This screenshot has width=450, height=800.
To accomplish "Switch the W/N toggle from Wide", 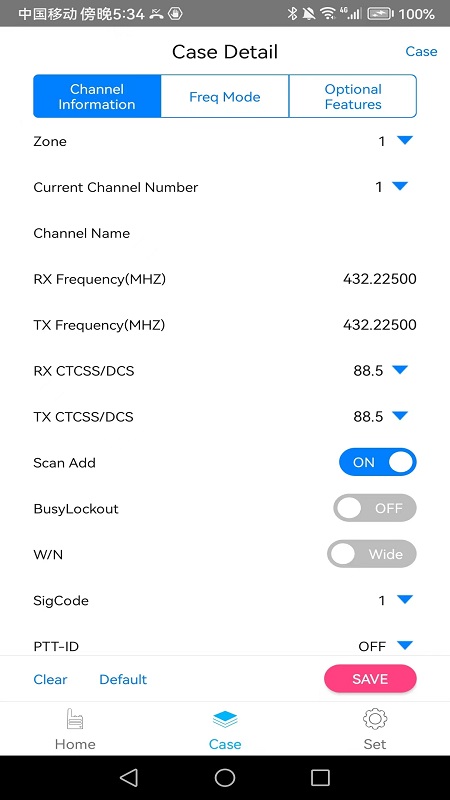I will click(x=372, y=554).
